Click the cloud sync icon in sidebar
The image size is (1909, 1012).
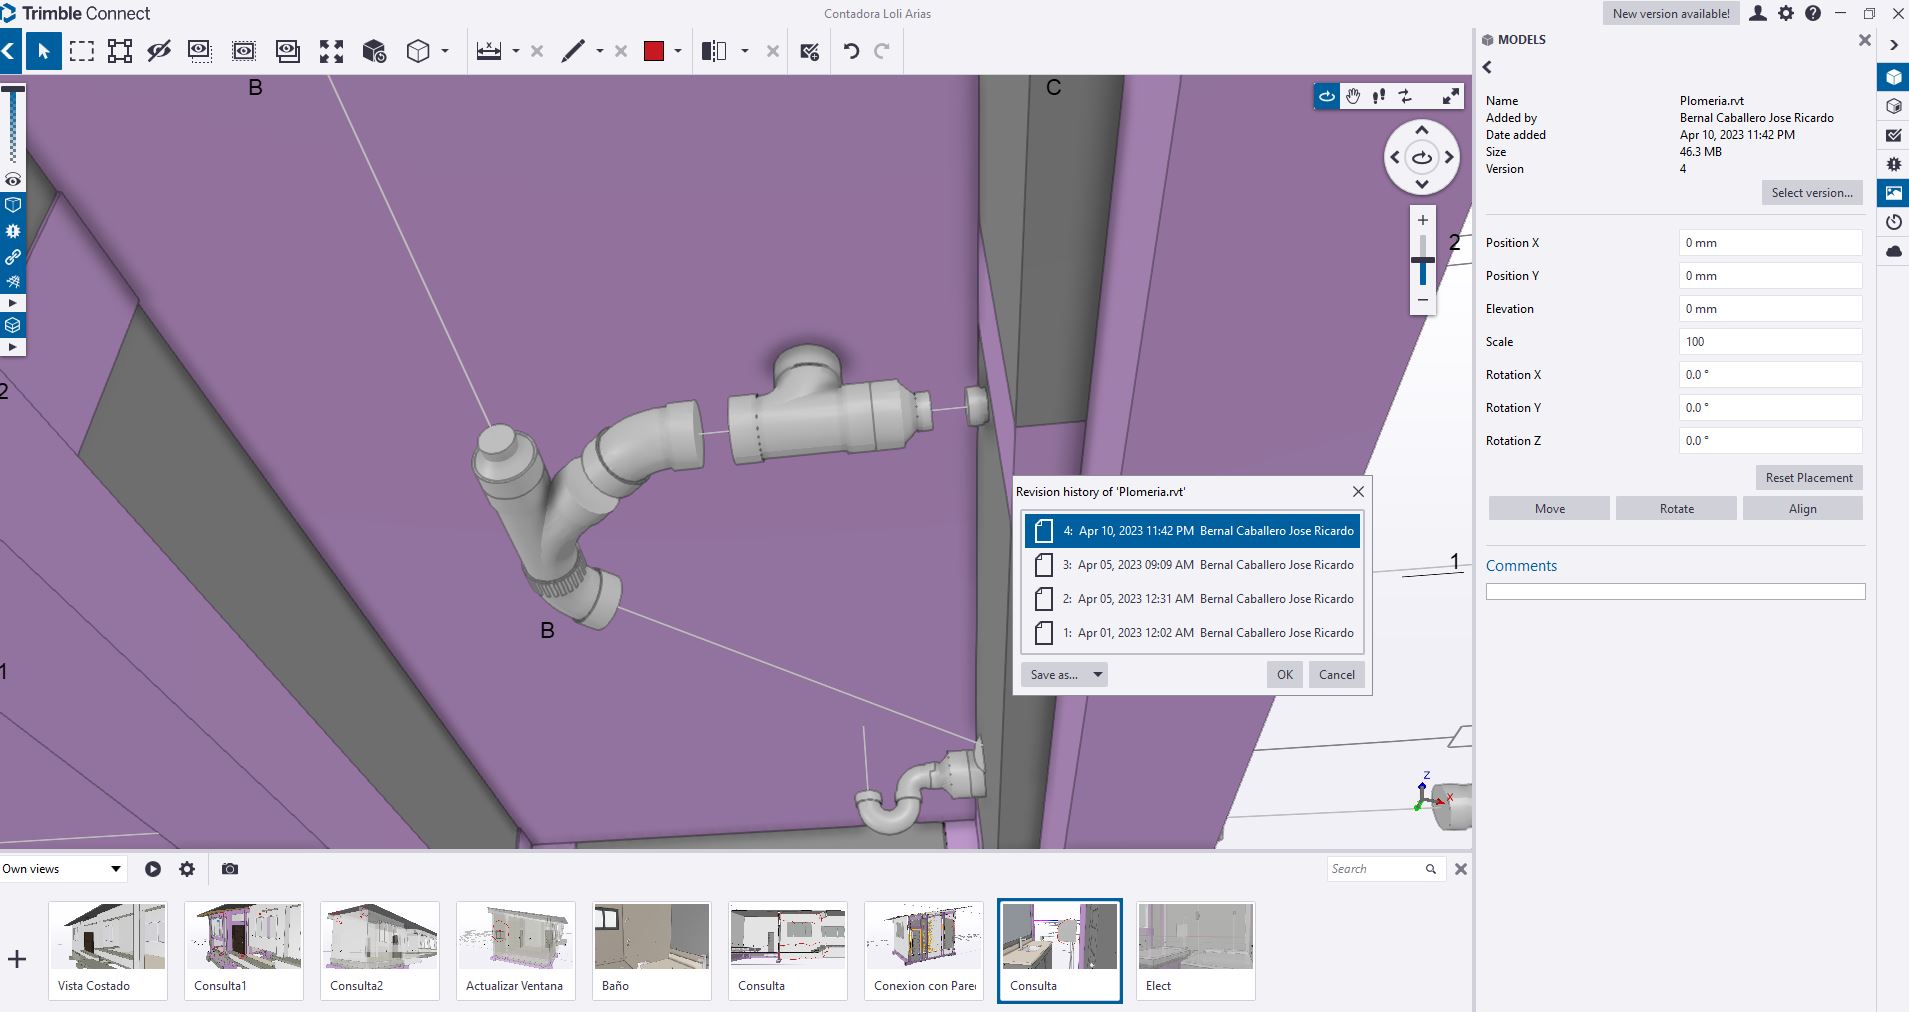[x=1893, y=251]
